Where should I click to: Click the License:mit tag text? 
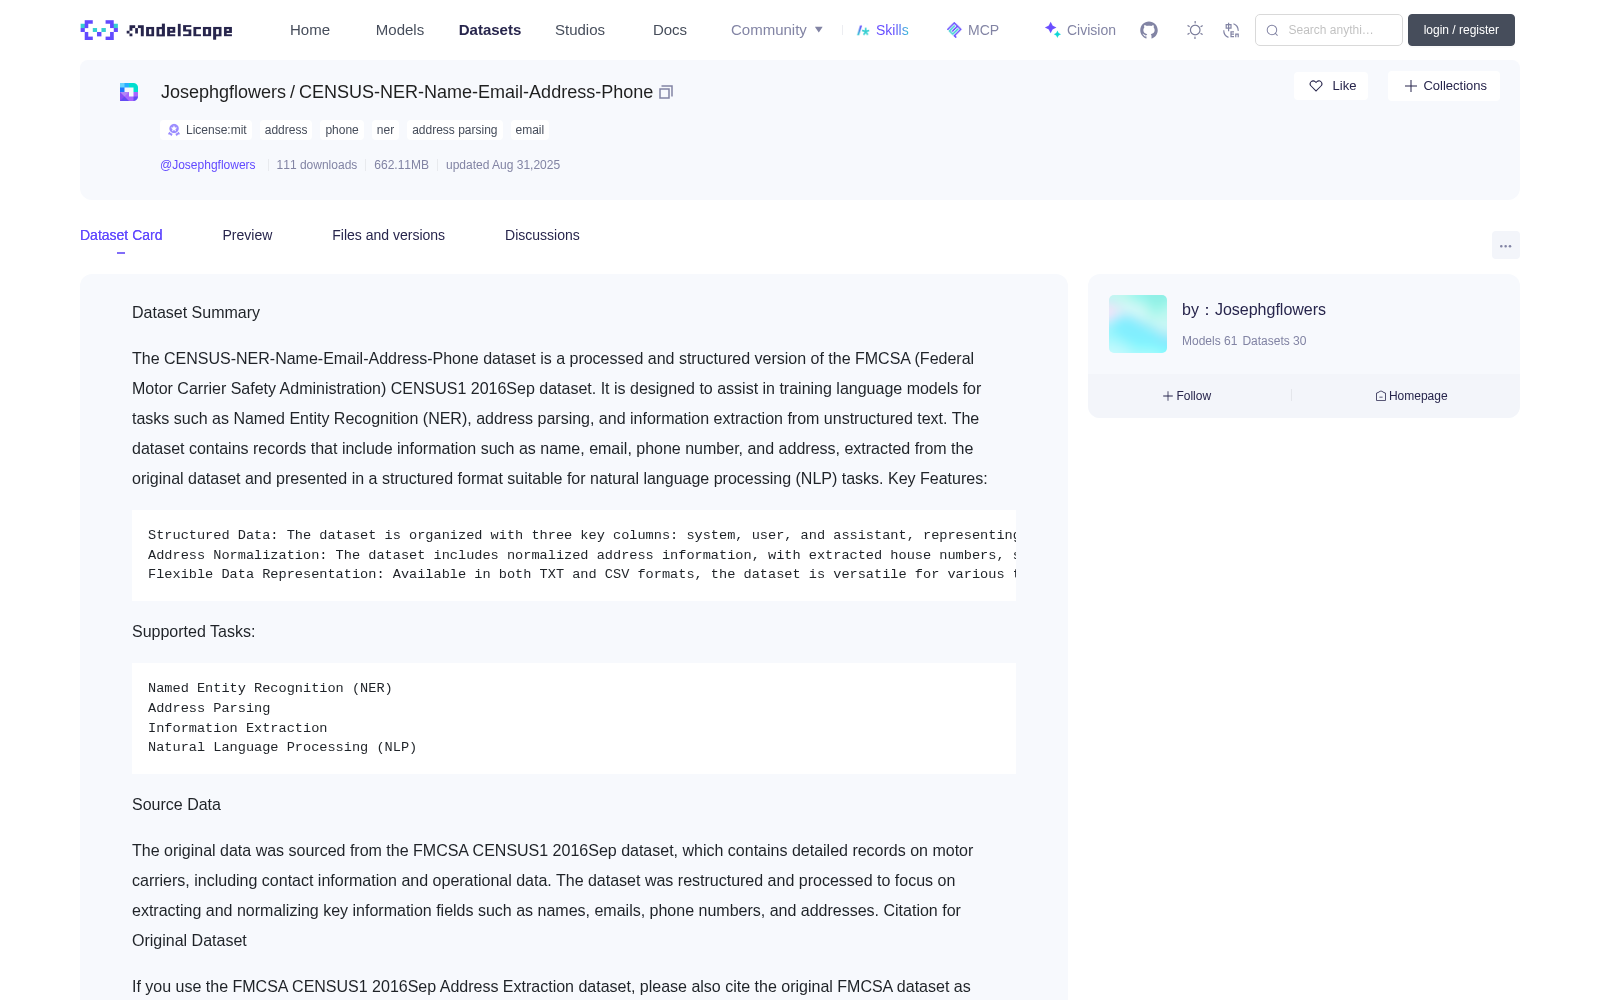tap(216, 130)
